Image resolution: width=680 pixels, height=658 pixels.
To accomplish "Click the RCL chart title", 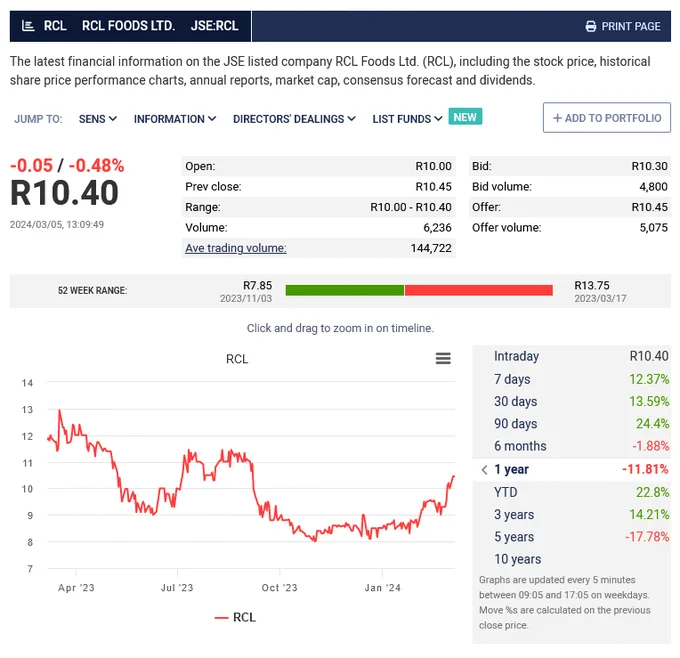I will pos(237,359).
